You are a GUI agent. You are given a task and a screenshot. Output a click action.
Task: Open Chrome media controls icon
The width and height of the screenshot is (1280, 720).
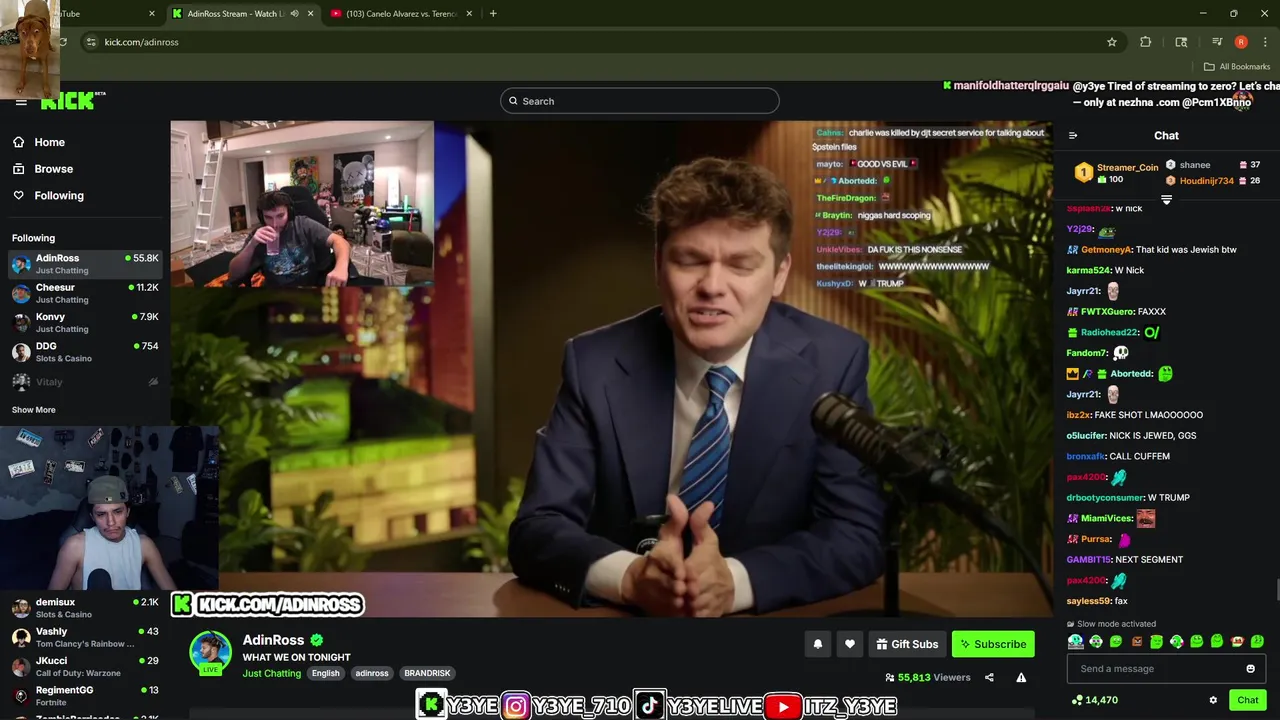click(x=1217, y=42)
